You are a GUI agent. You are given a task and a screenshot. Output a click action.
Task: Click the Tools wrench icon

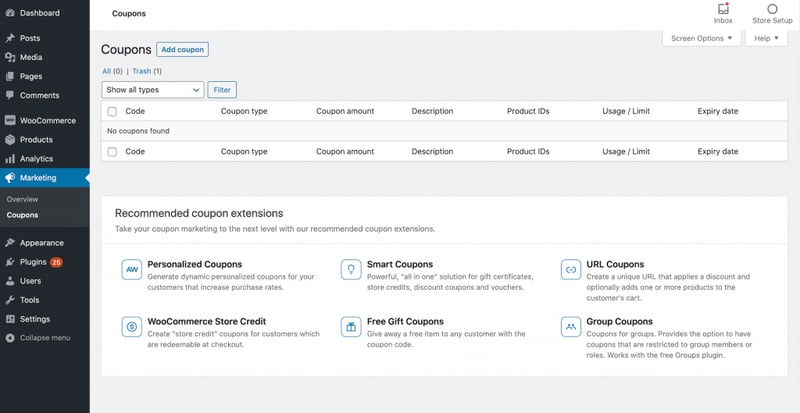pyautogui.click(x=10, y=300)
